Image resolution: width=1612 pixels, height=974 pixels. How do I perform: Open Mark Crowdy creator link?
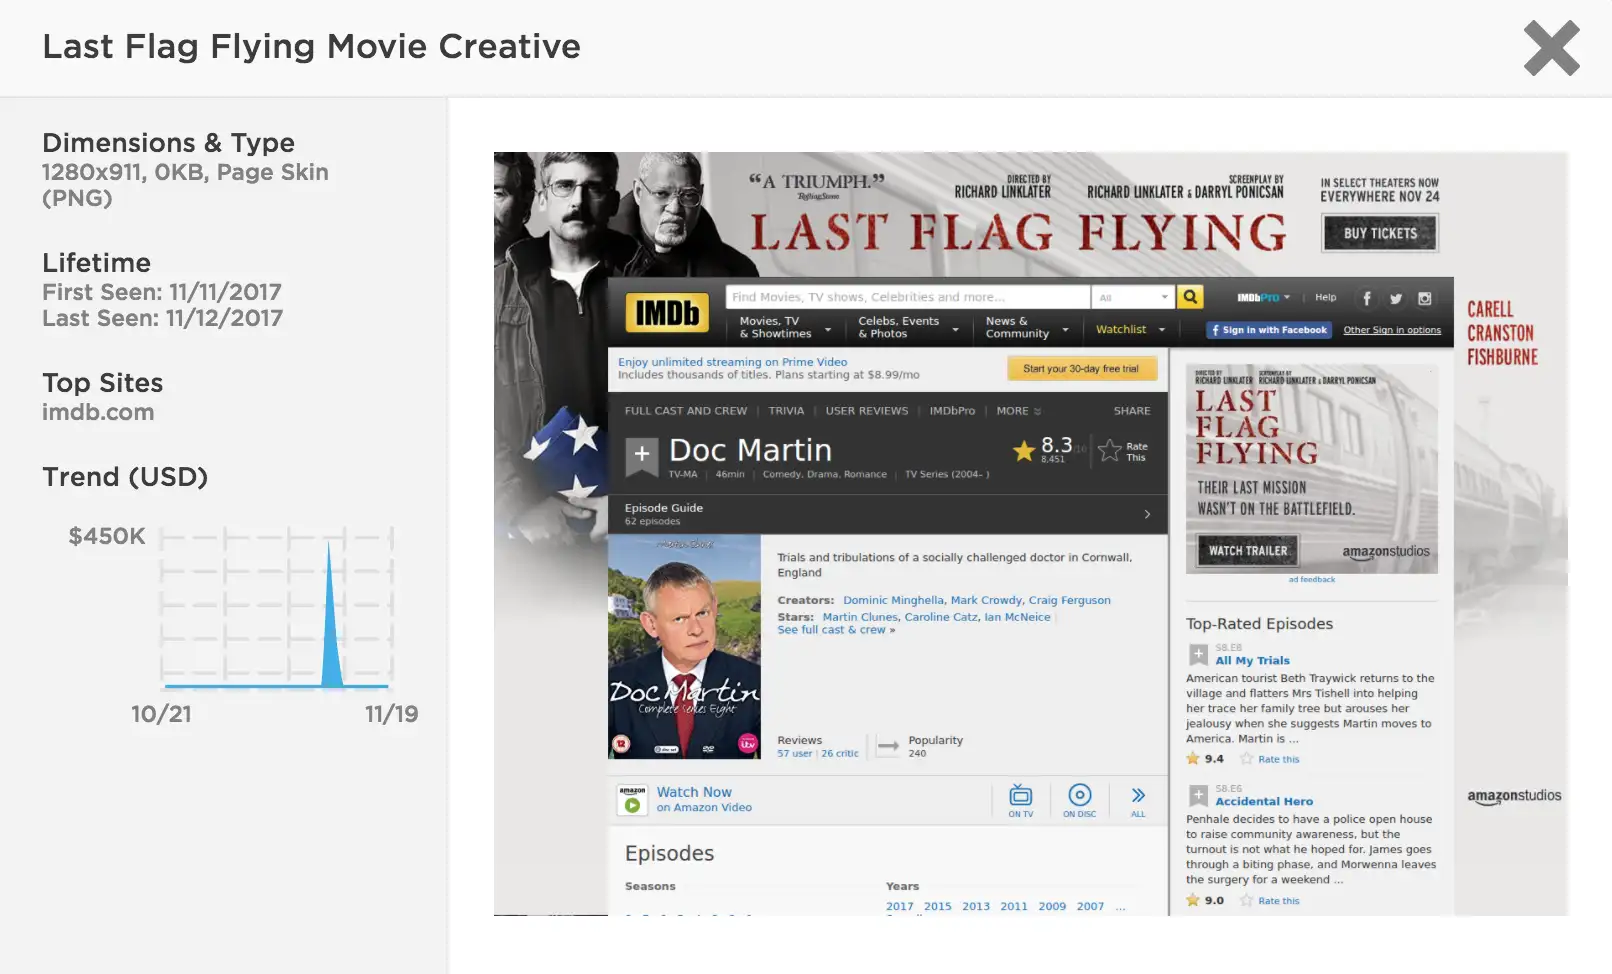point(986,600)
